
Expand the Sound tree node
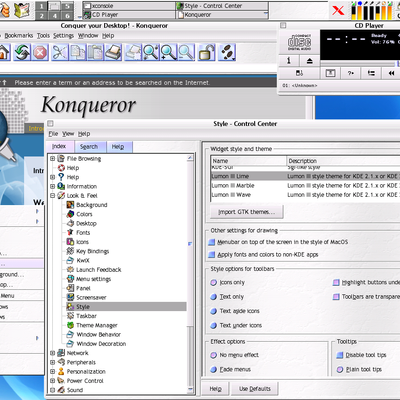(53, 390)
